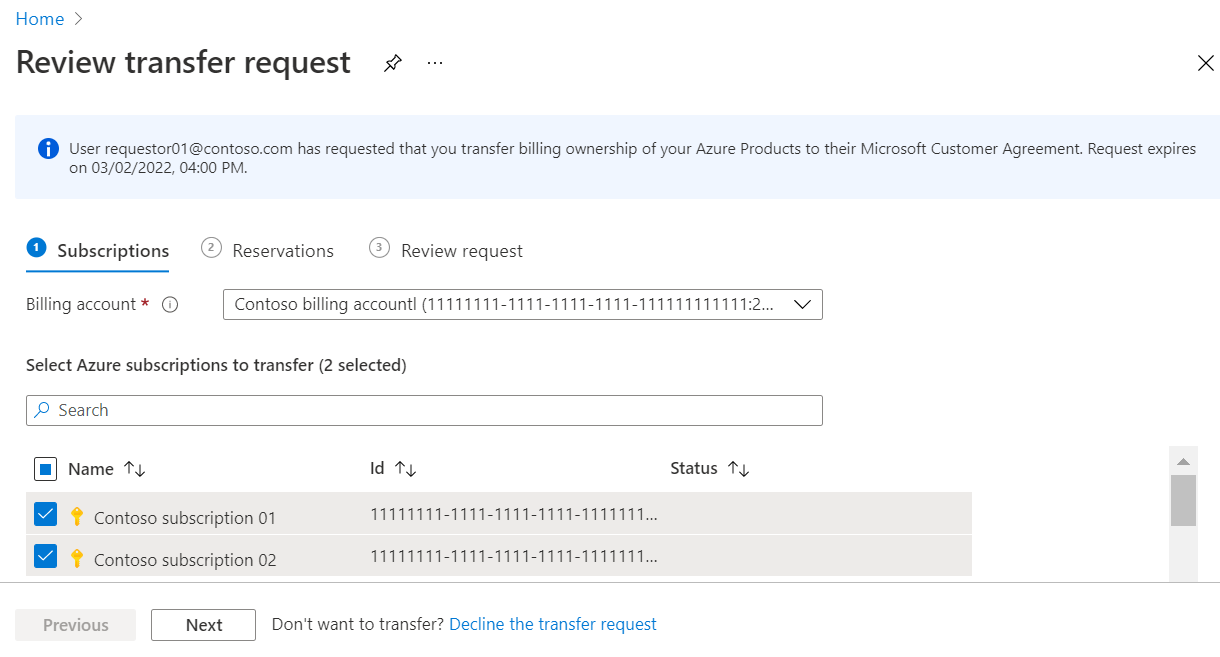Switch to the Reservations tab
1220x657 pixels.
[268, 251]
